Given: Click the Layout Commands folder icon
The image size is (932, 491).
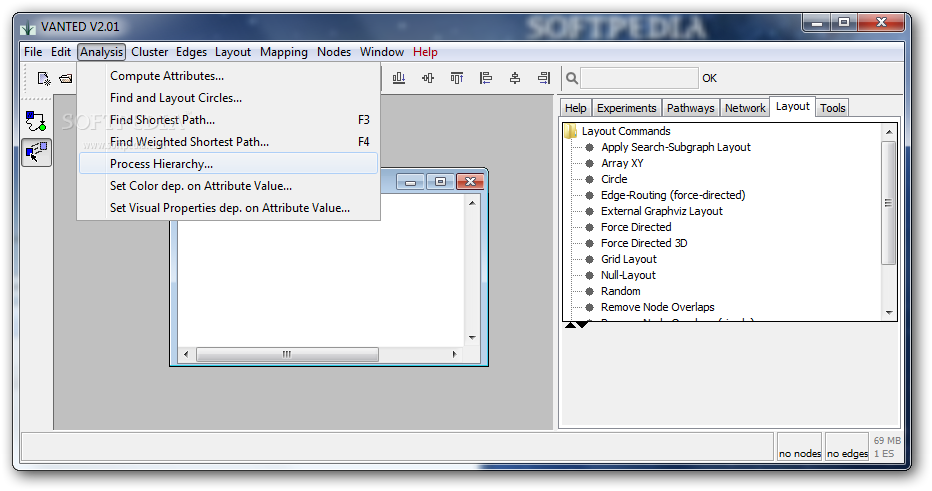Looking at the screenshot, I should (571, 131).
